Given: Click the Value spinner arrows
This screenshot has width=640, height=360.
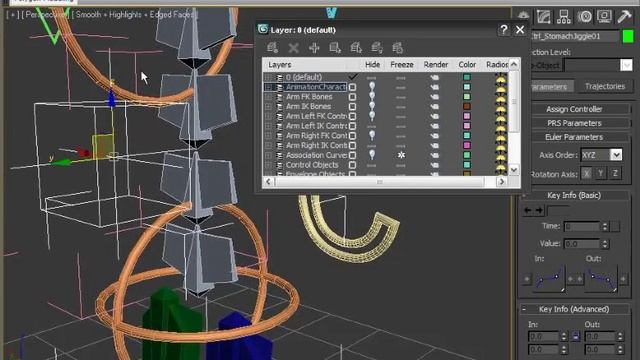Looking at the screenshot, I should [x=604, y=244].
